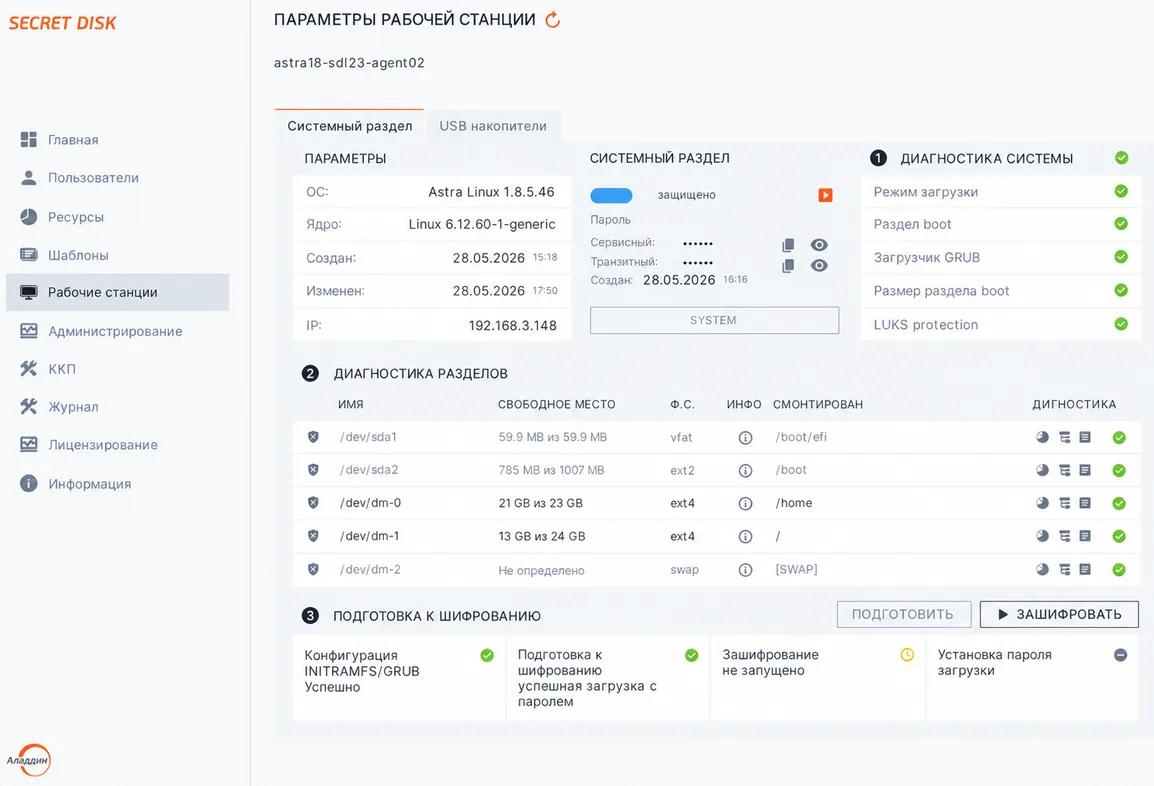Open the list log icon for /dev/sda2
1154x786 pixels.
tap(1085, 470)
